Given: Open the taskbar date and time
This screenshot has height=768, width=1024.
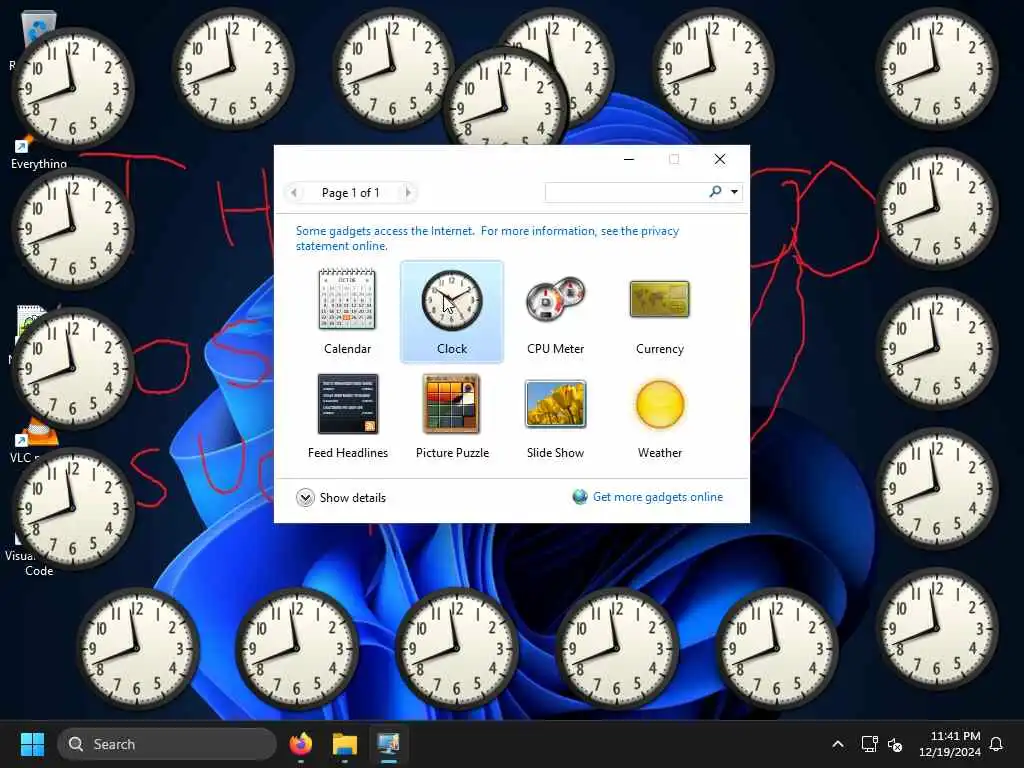Looking at the screenshot, I should tap(950, 744).
